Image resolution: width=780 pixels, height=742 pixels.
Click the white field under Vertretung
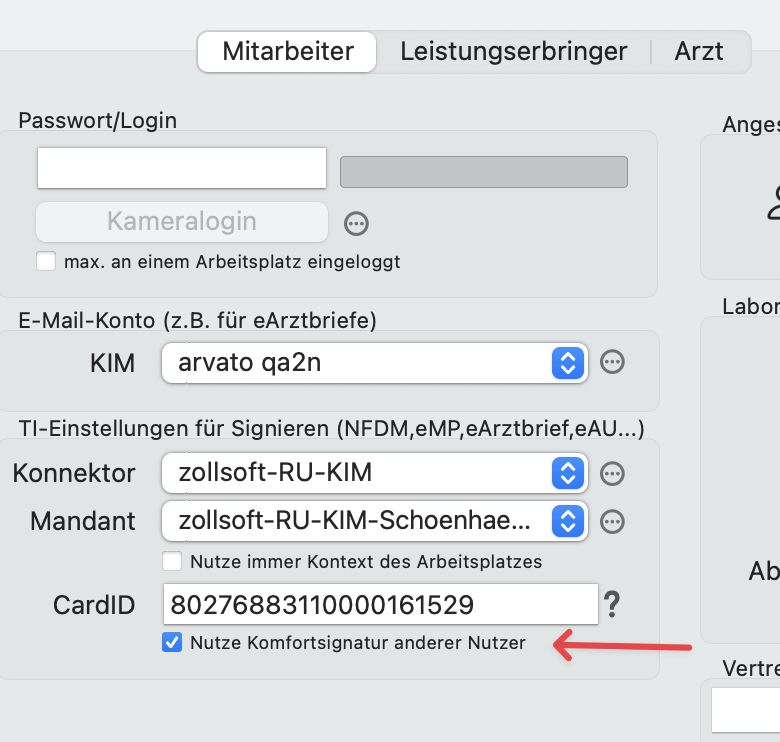[x=746, y=710]
